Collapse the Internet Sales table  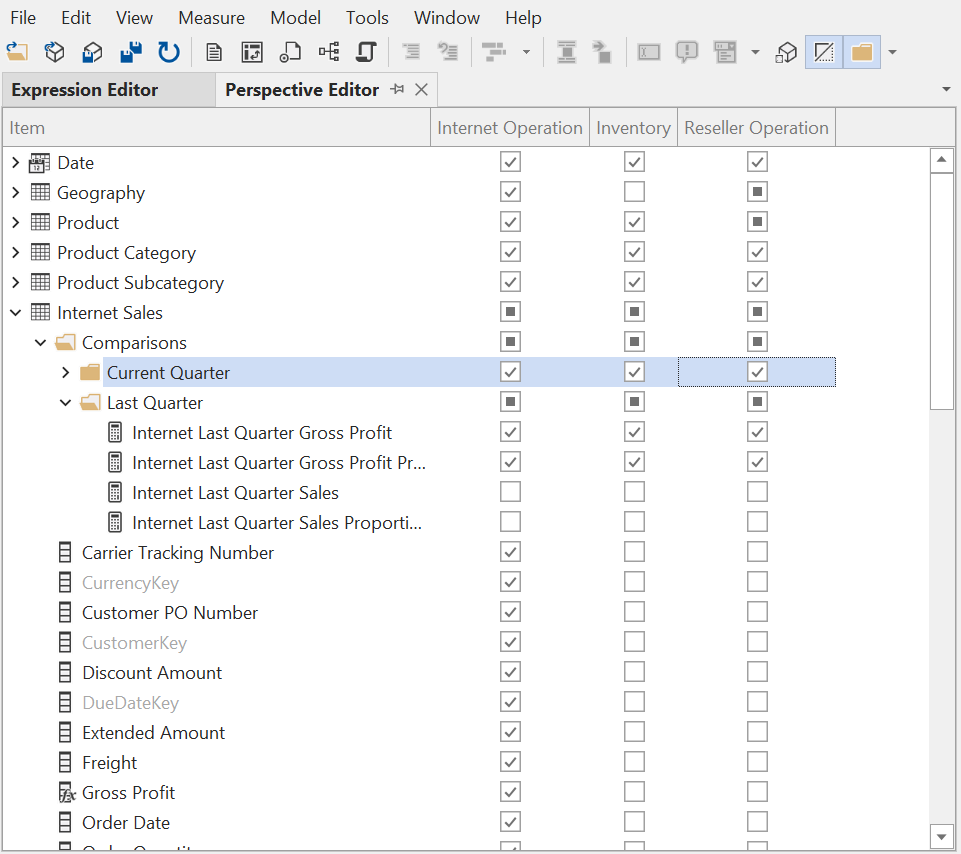click(16, 312)
